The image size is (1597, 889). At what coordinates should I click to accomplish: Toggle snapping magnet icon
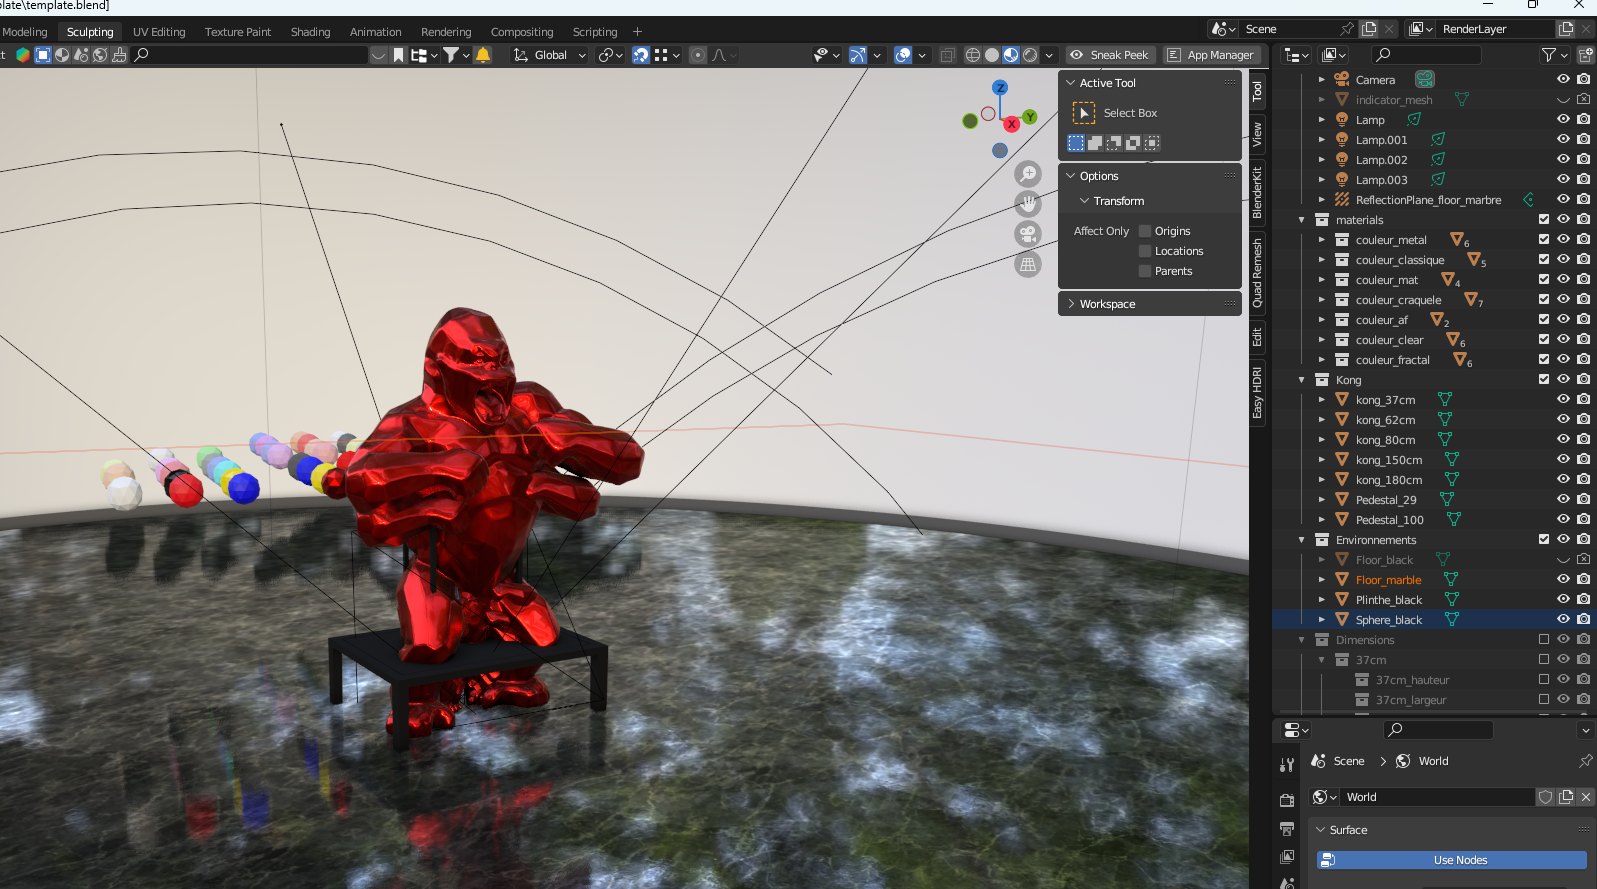point(641,55)
